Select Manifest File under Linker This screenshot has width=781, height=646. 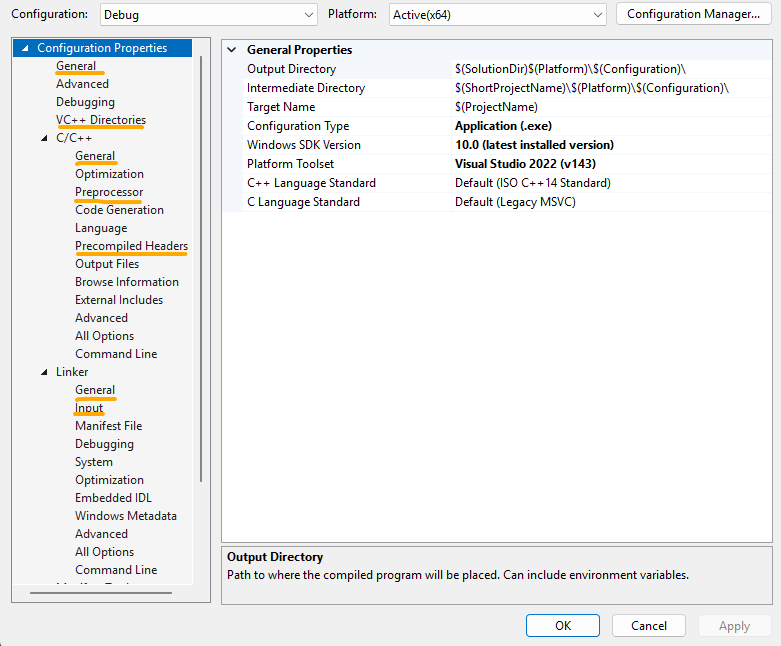point(108,426)
